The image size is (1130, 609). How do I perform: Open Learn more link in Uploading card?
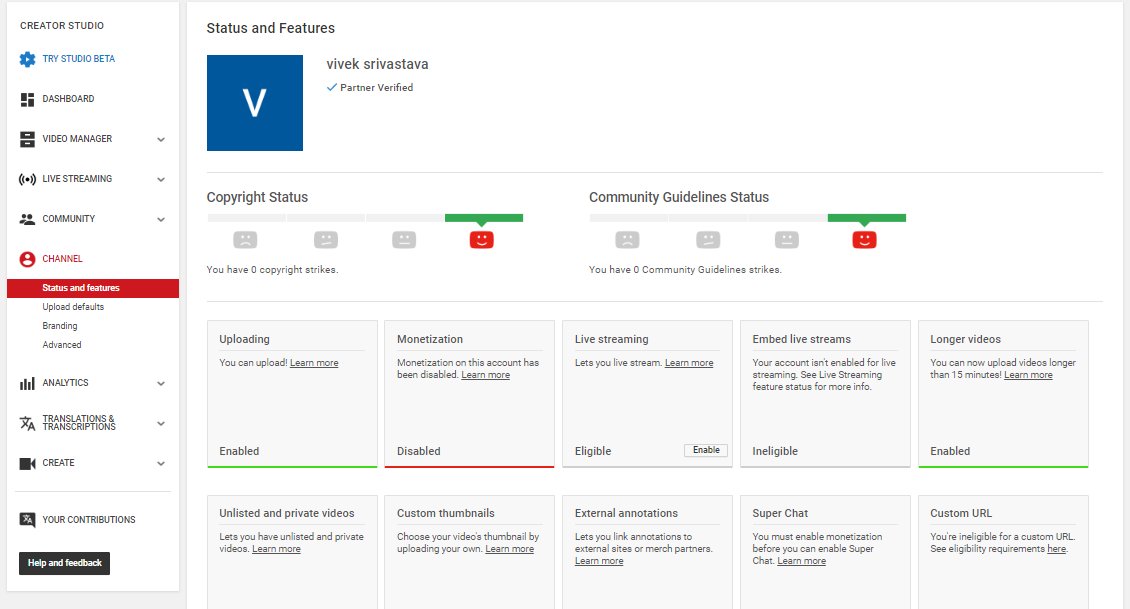click(x=314, y=363)
